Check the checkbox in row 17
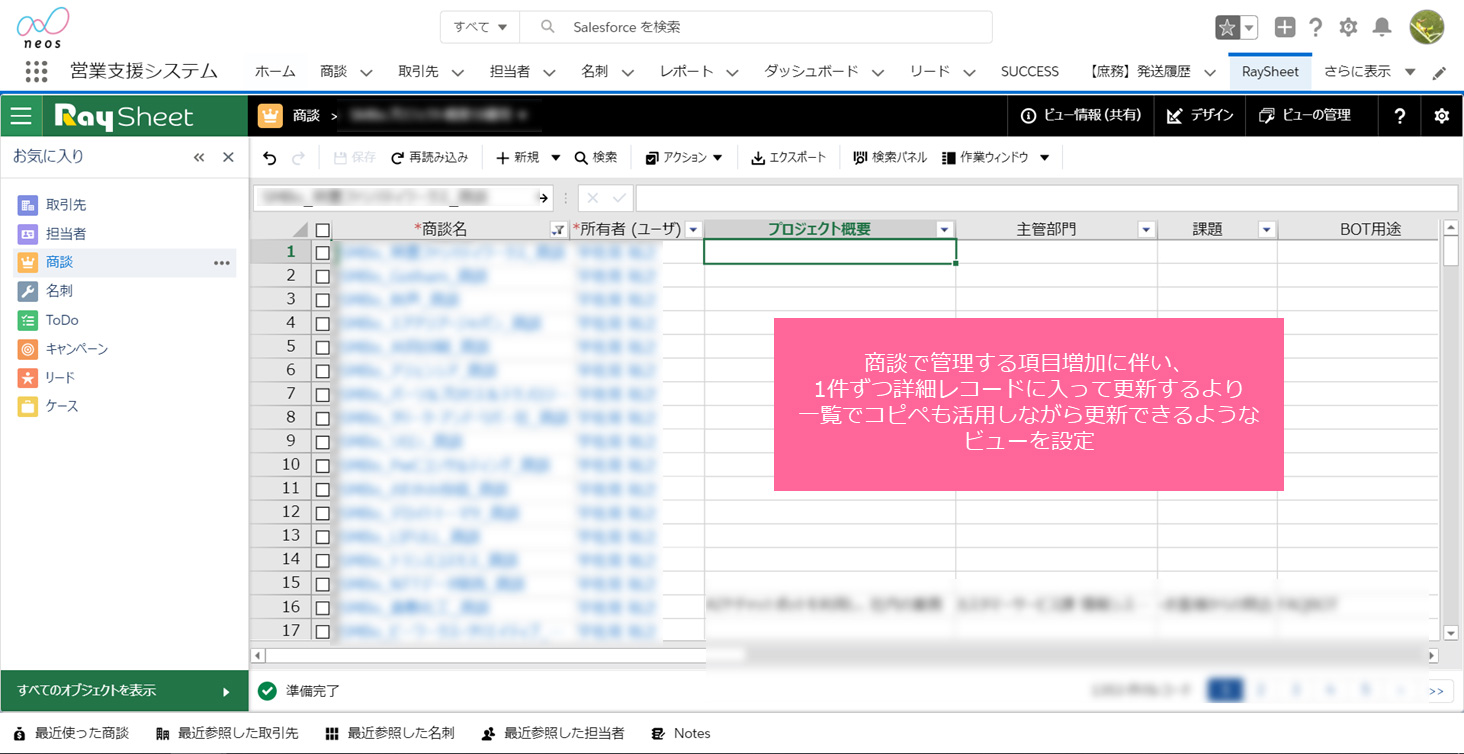The width and height of the screenshot is (1464, 754). tap(322, 631)
